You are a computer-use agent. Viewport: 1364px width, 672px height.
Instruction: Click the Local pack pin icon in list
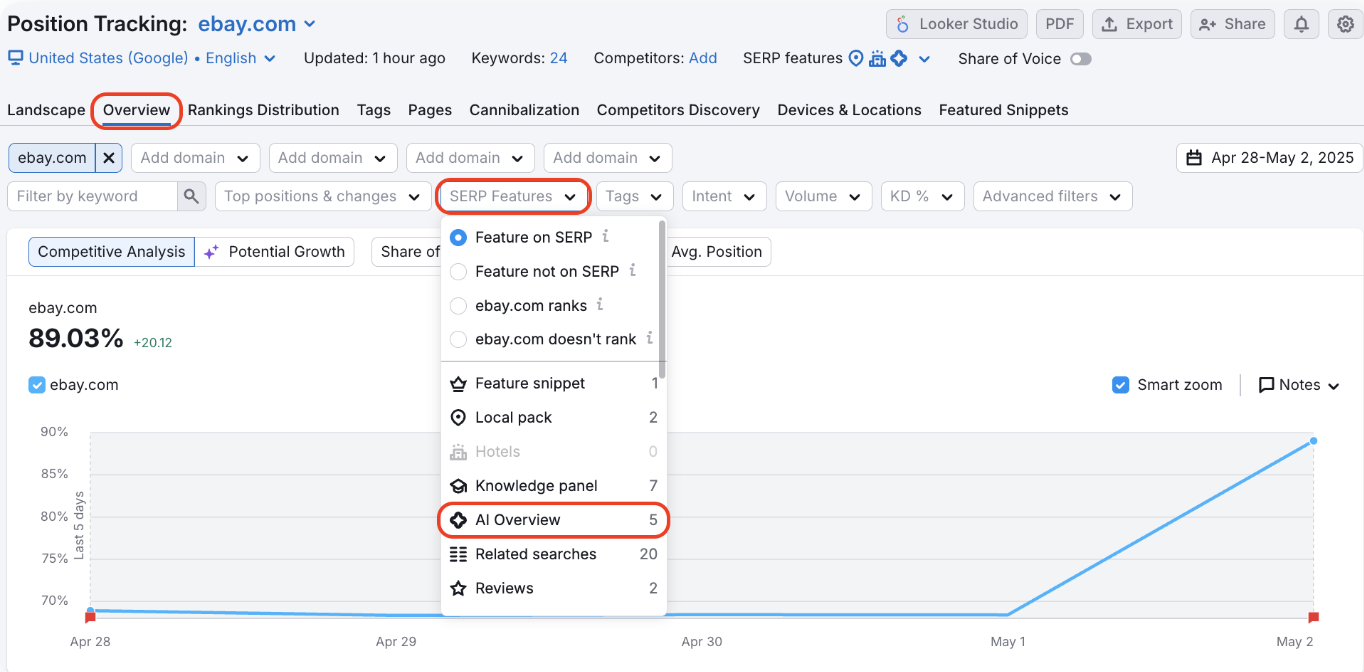pos(458,418)
